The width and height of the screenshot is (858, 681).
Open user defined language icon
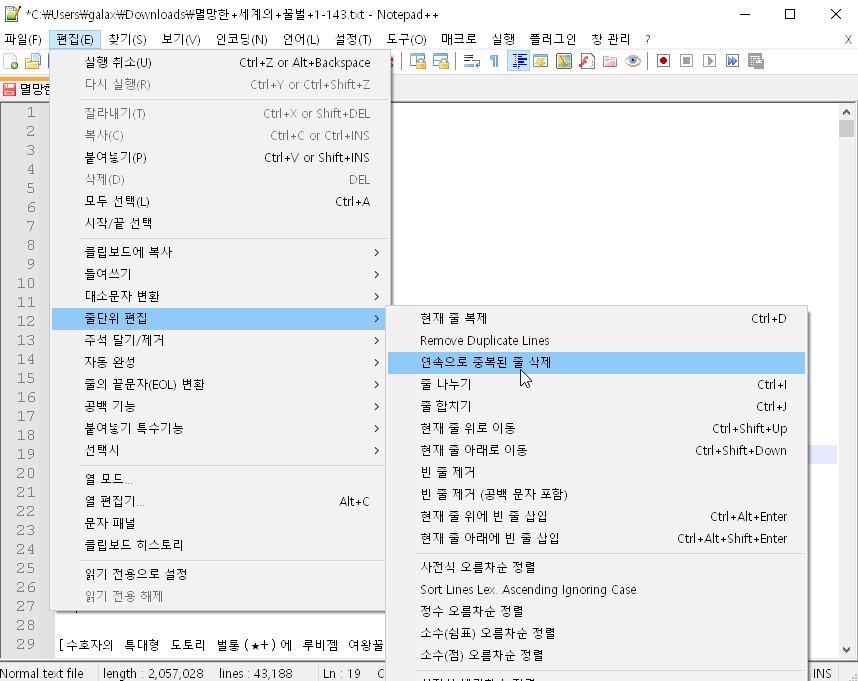tap(541, 61)
